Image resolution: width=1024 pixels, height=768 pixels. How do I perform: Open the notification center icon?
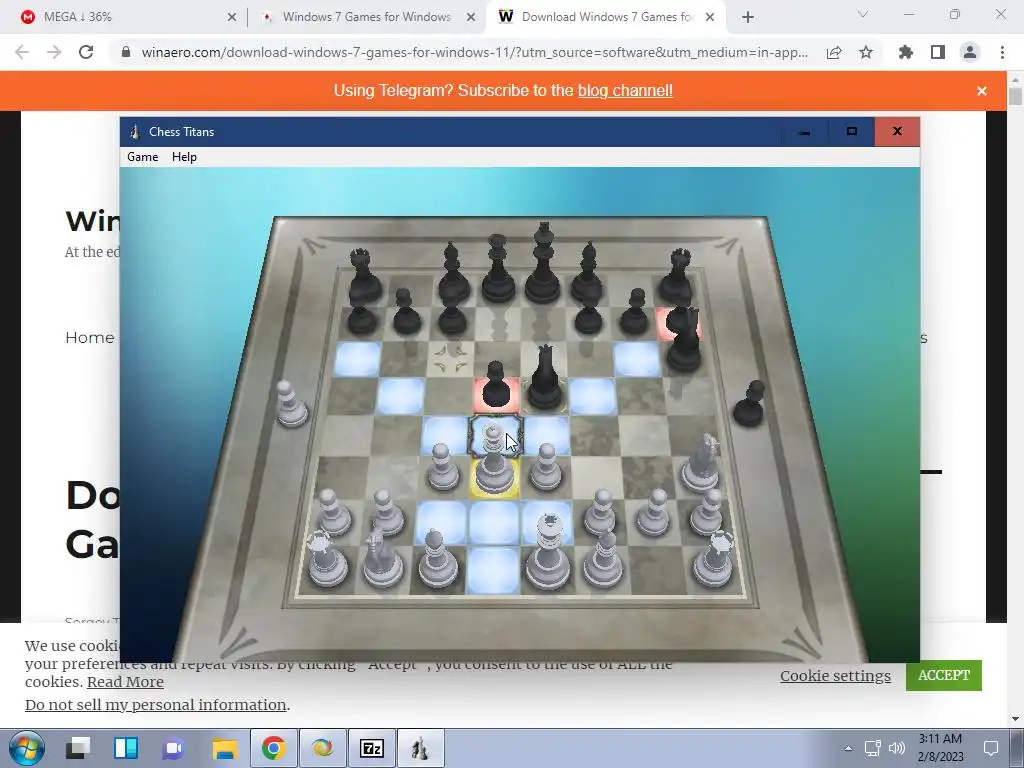(x=991, y=748)
